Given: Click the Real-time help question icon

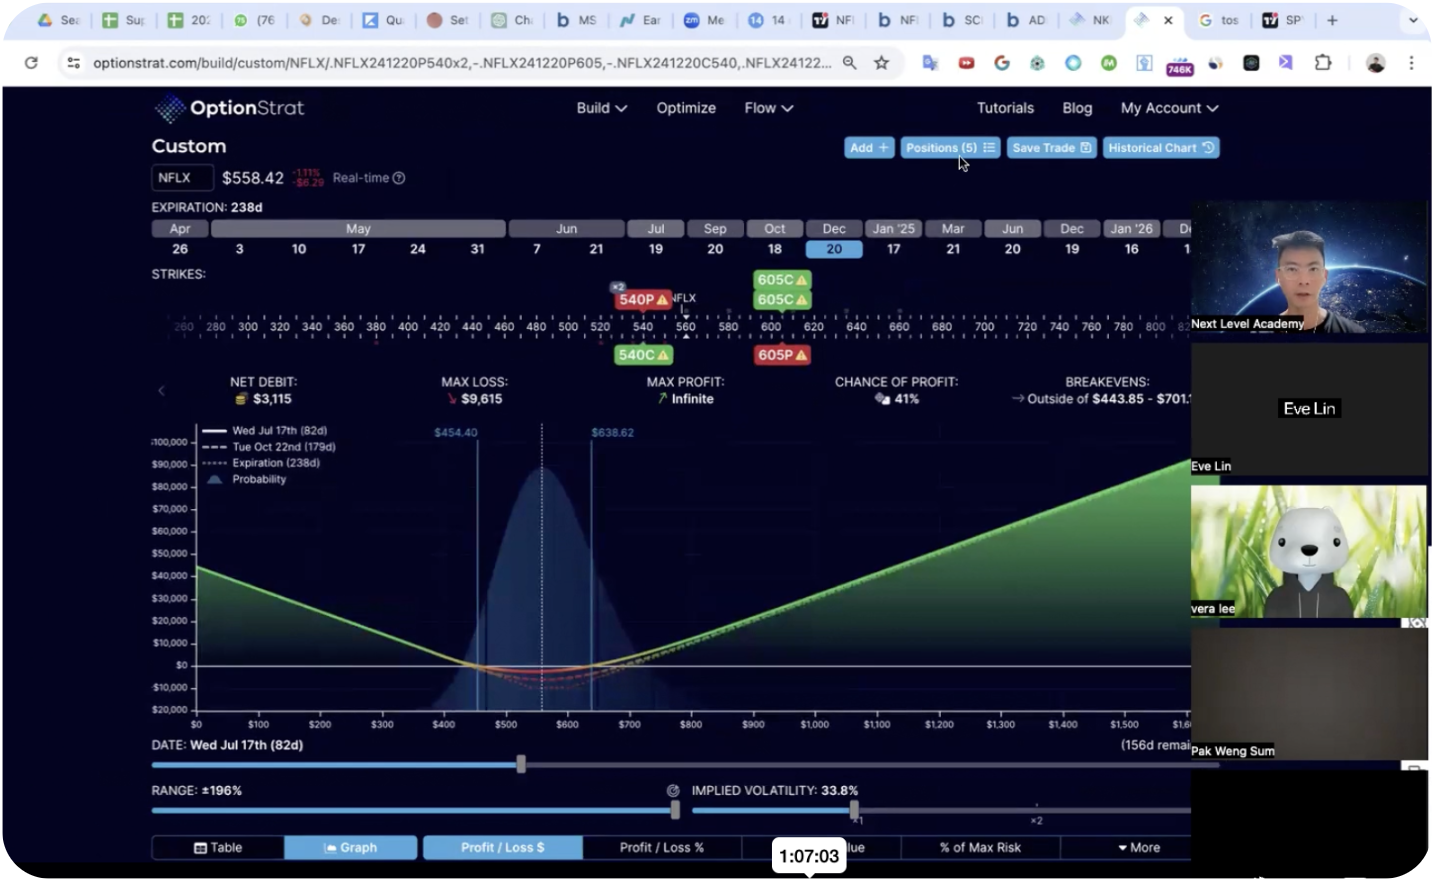Looking at the screenshot, I should tap(399, 178).
